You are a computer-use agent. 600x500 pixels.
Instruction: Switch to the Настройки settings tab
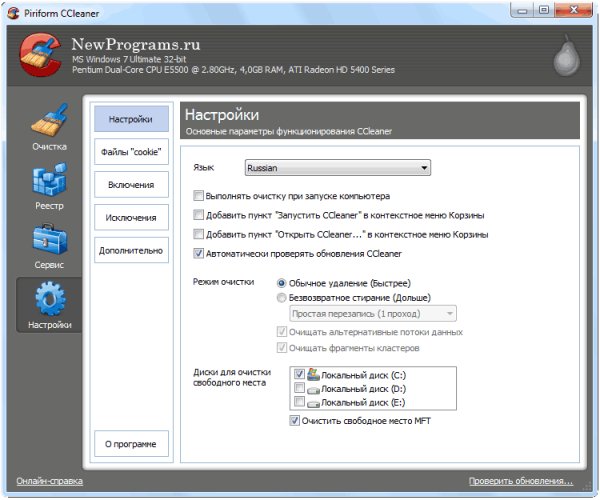pos(131,119)
